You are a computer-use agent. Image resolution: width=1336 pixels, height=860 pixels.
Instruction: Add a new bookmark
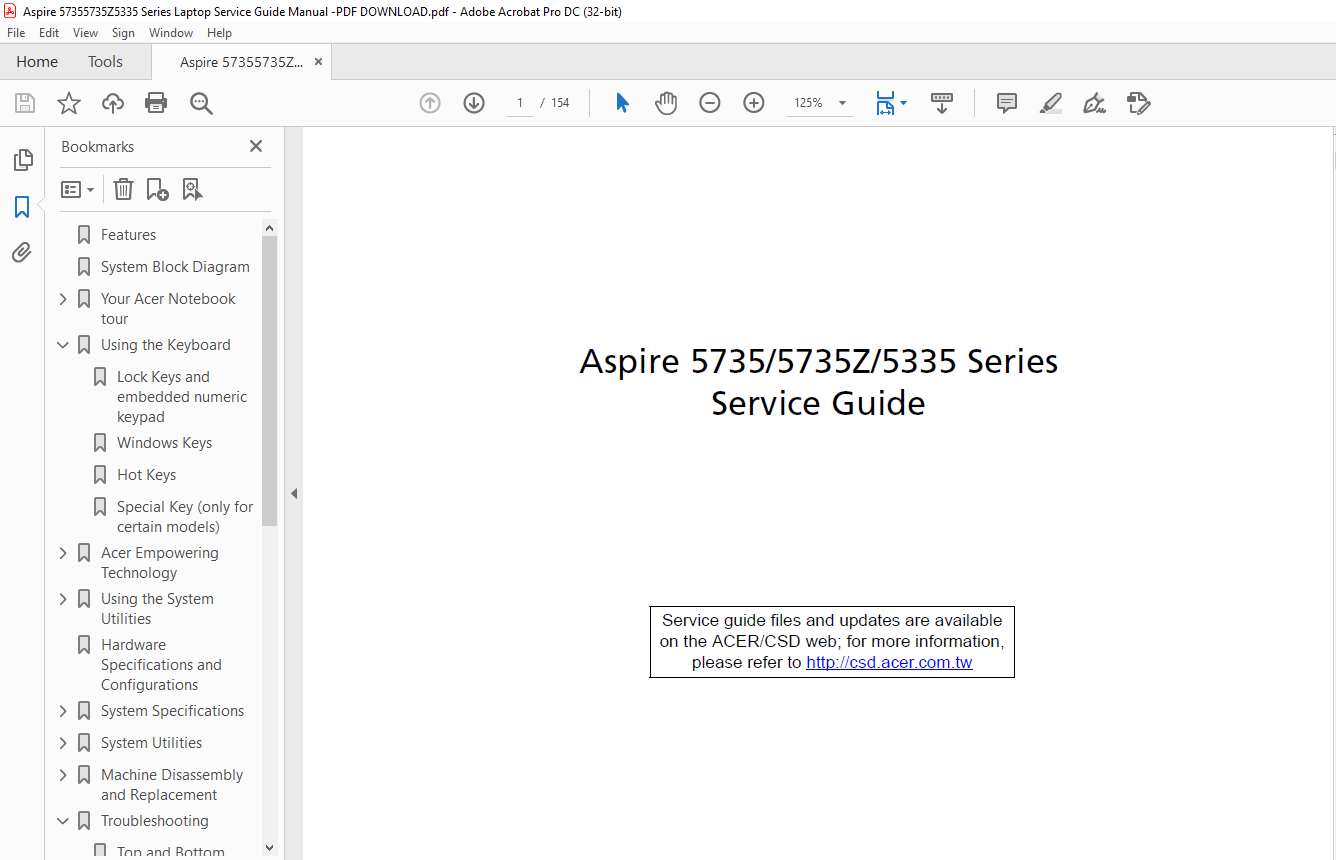click(x=157, y=189)
